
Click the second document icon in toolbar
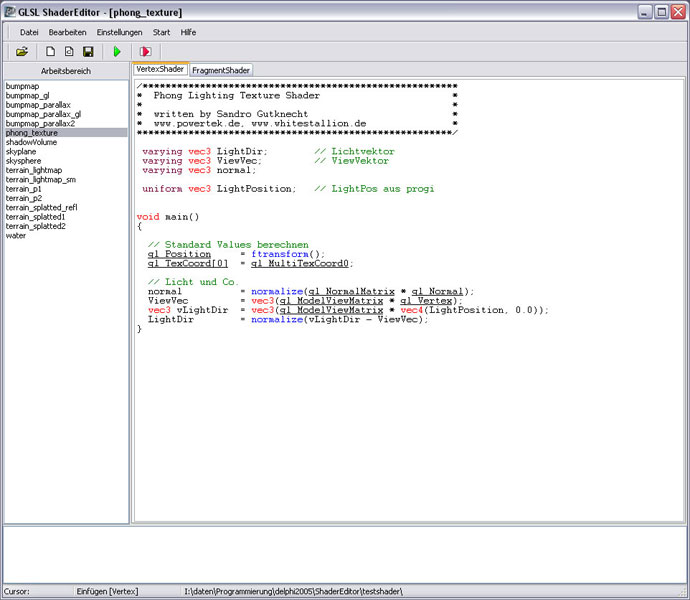pyautogui.click(x=69, y=51)
